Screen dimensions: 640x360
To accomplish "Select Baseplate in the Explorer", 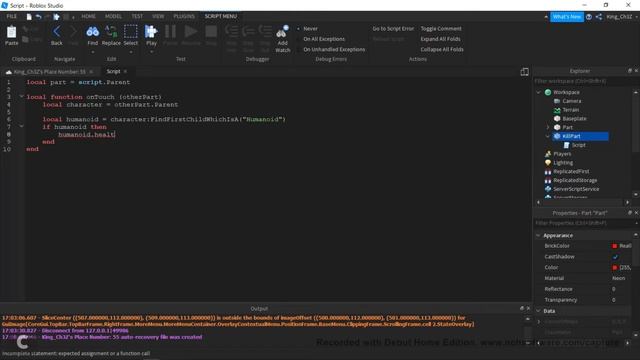I will [x=574, y=118].
